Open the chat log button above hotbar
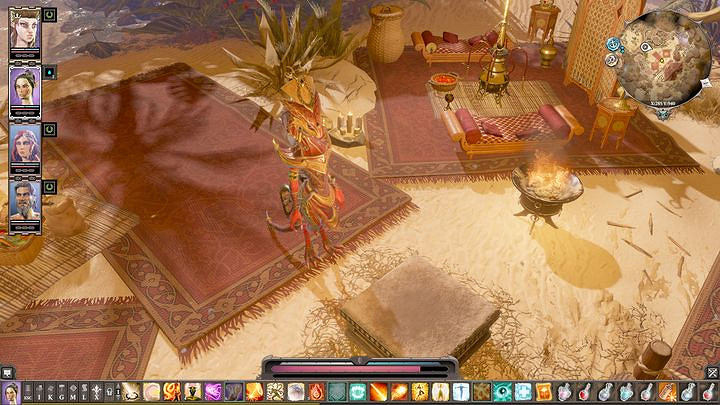The width and height of the screenshot is (720, 405). 8,372
